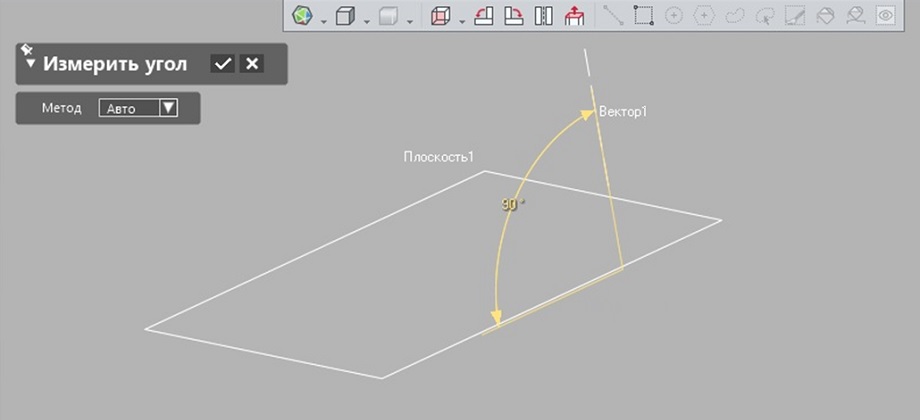Click the gray shaded cube icon

(388, 16)
